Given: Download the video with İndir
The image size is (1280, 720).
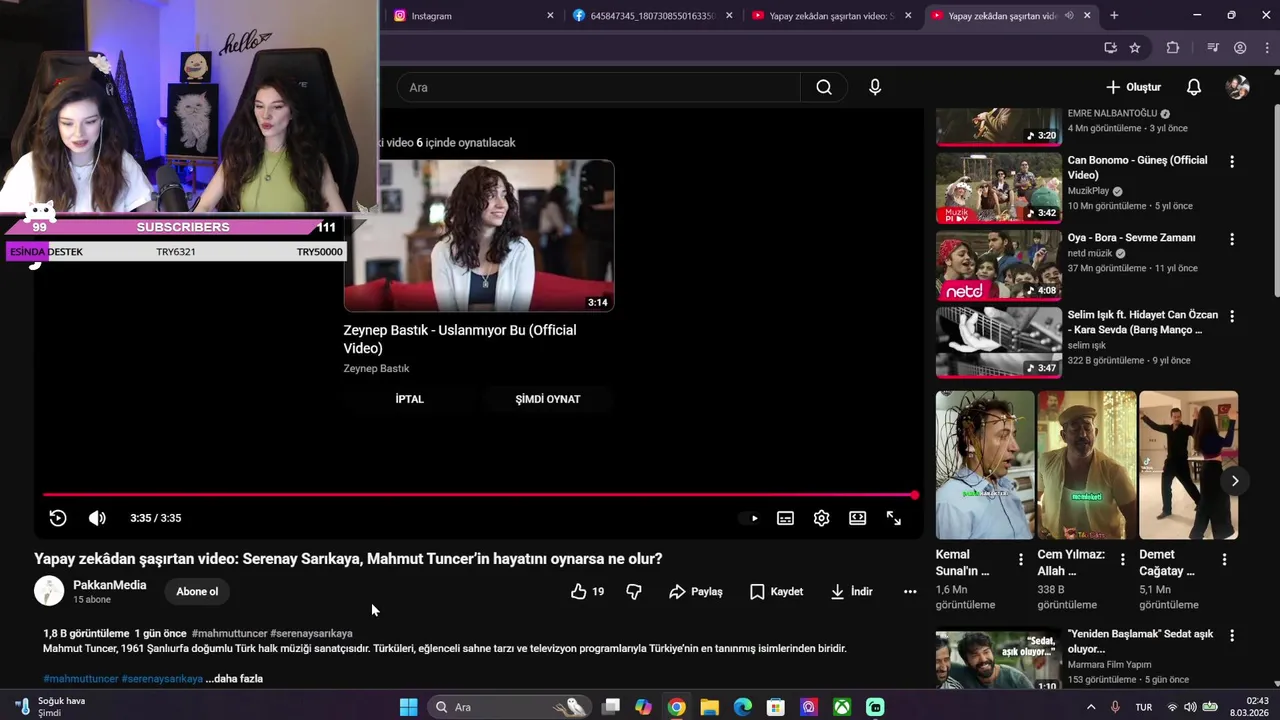Looking at the screenshot, I should [851, 592].
